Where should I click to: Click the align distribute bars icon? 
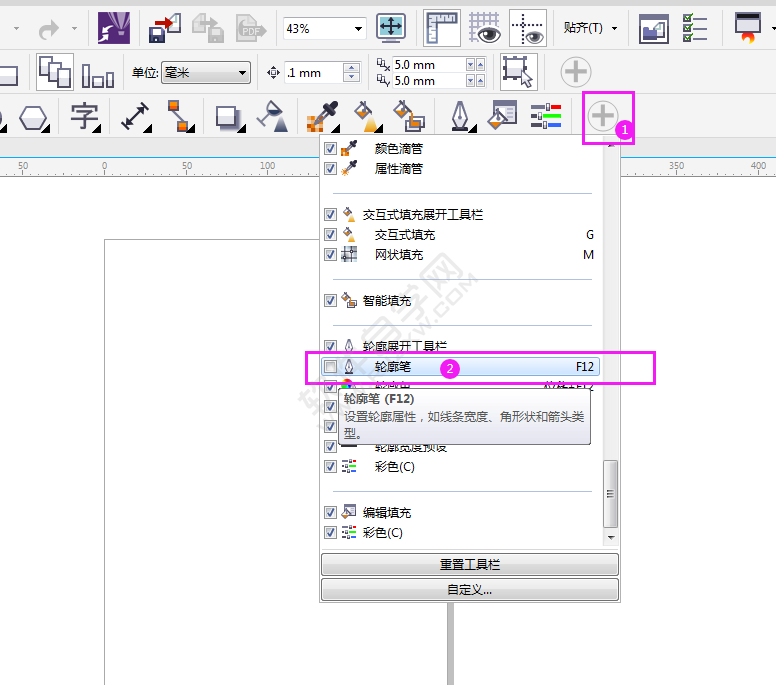click(97, 75)
